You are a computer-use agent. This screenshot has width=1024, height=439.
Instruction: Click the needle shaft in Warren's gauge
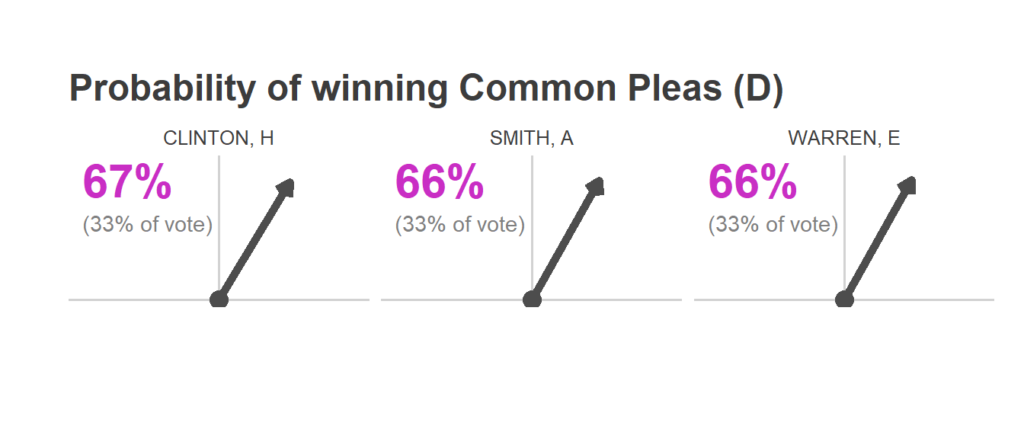875,244
